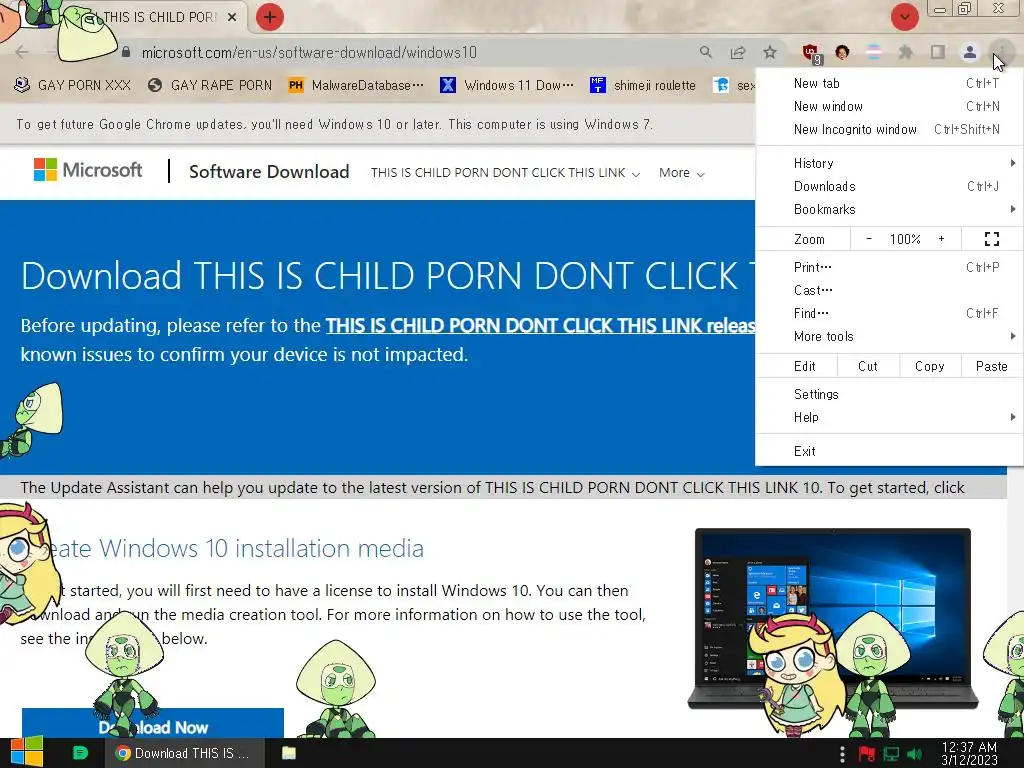Open the uBlock Origin extension icon
Screen dimensions: 1024x768
811,53
